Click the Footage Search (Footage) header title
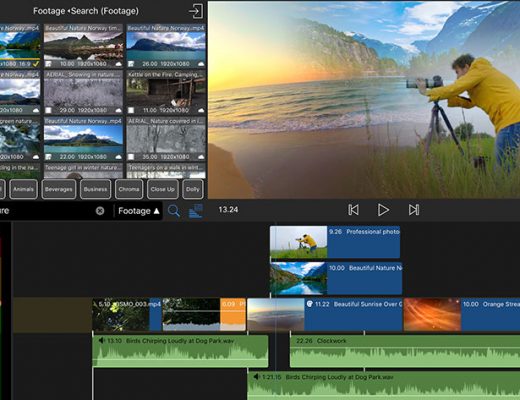The image size is (520, 400). pos(86,11)
